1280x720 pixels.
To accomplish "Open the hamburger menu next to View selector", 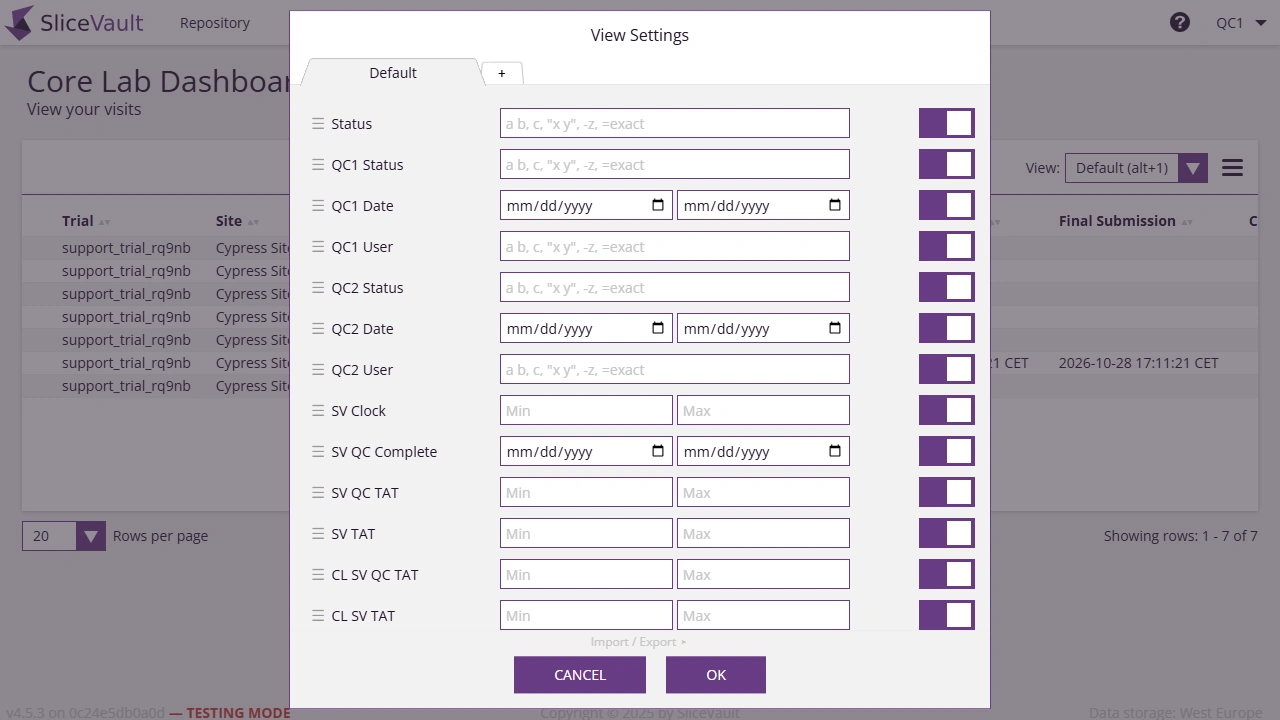I will pyautogui.click(x=1232, y=168).
